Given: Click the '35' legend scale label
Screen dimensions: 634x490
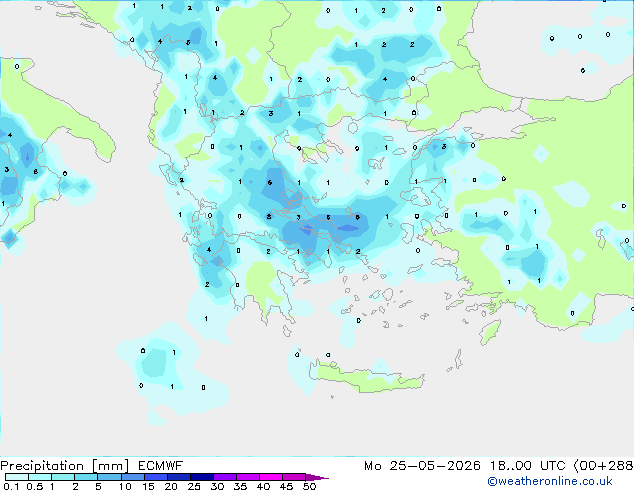Looking at the screenshot, I should 240,486.
